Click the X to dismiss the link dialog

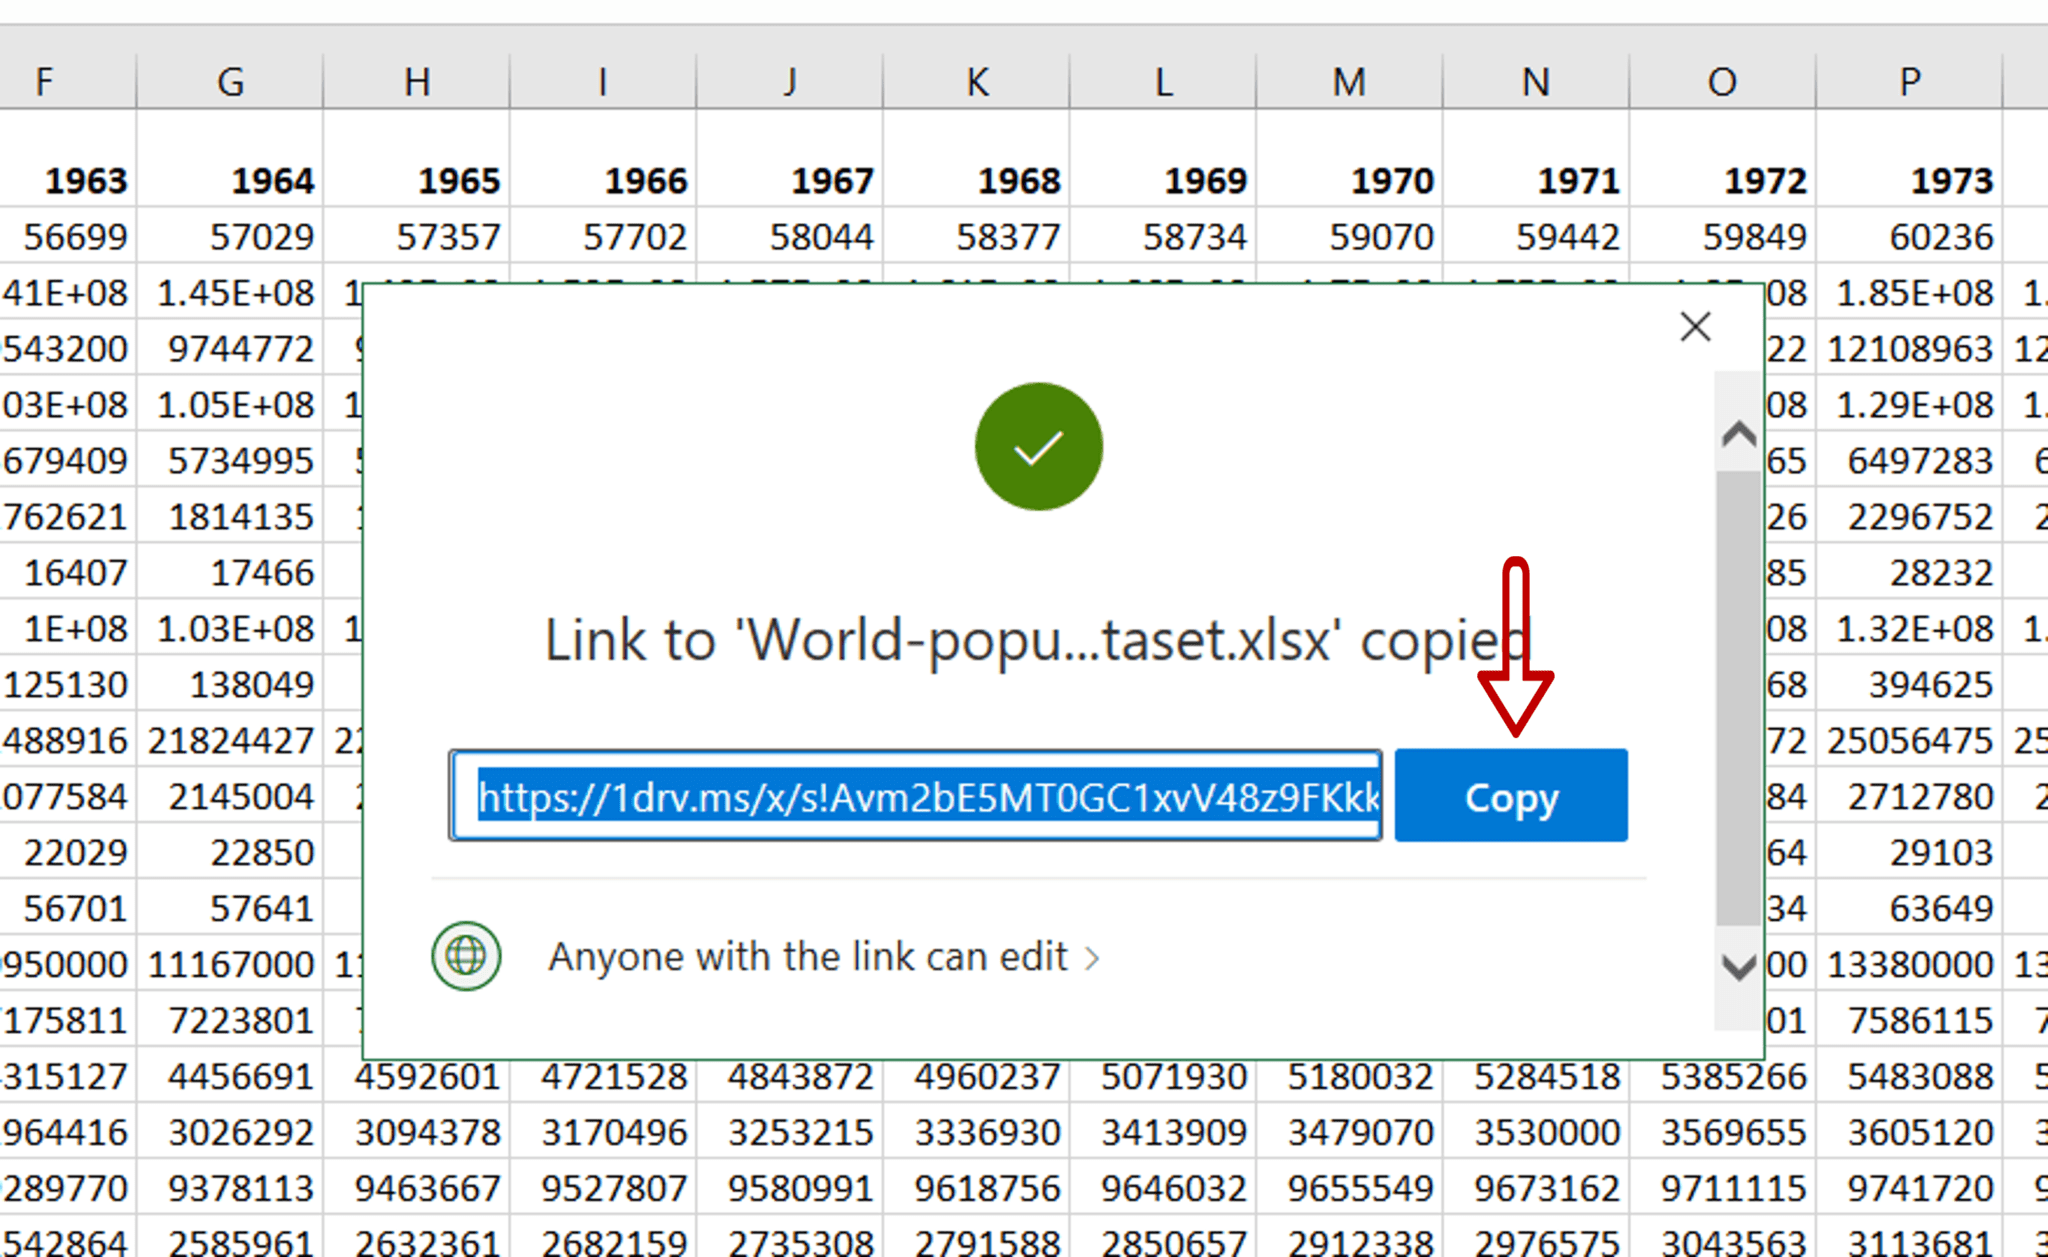(x=1694, y=326)
